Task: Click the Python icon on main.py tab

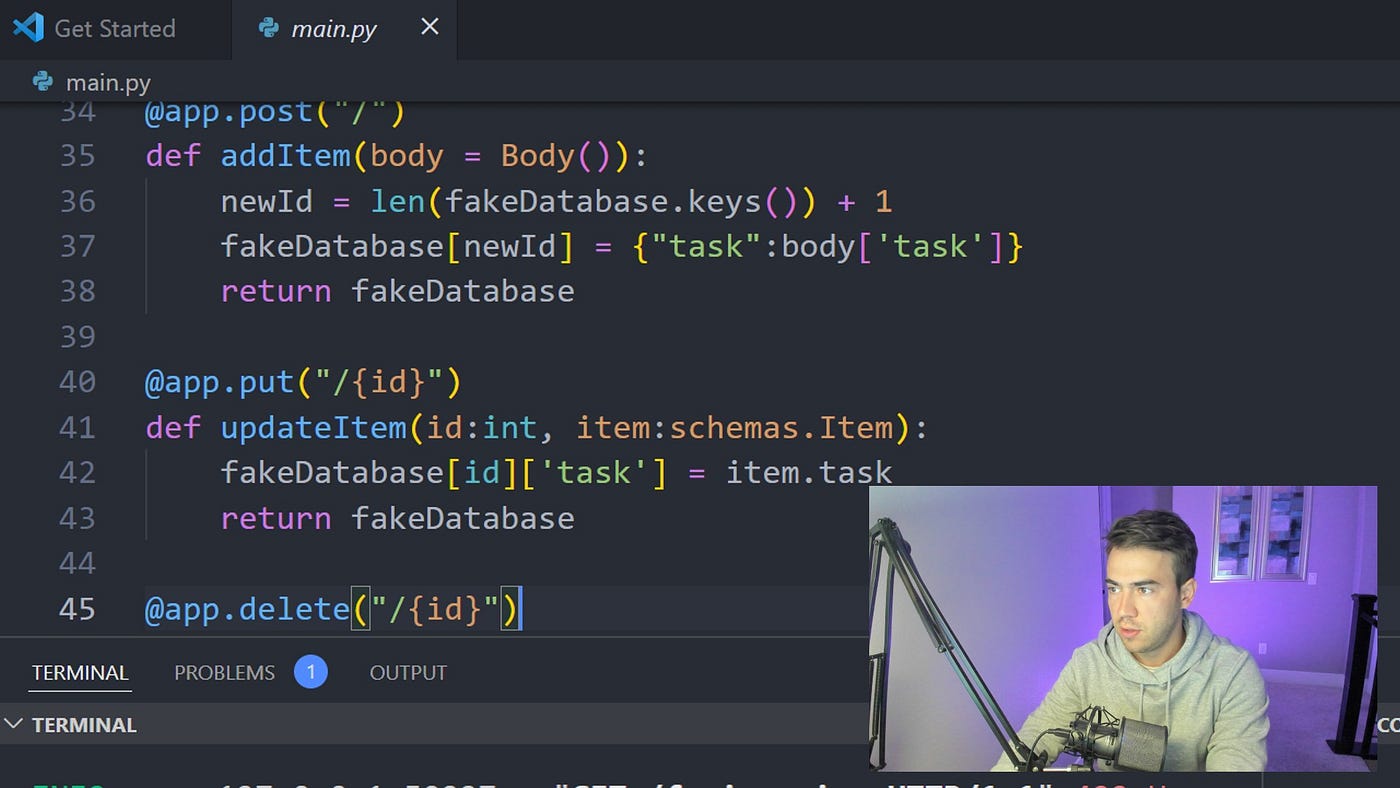Action: click(268, 28)
